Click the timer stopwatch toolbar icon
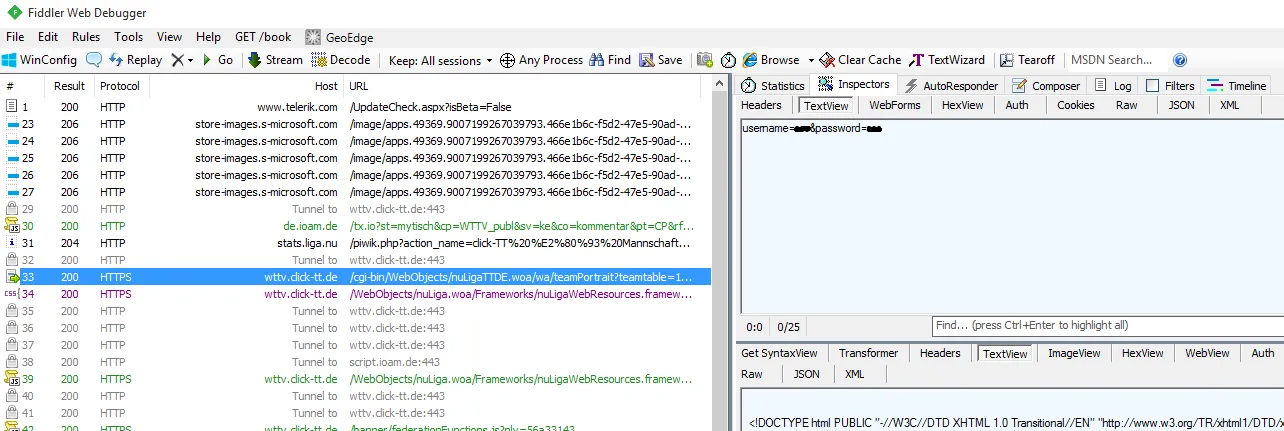The width and height of the screenshot is (1284, 431). pyautogui.click(x=729, y=60)
